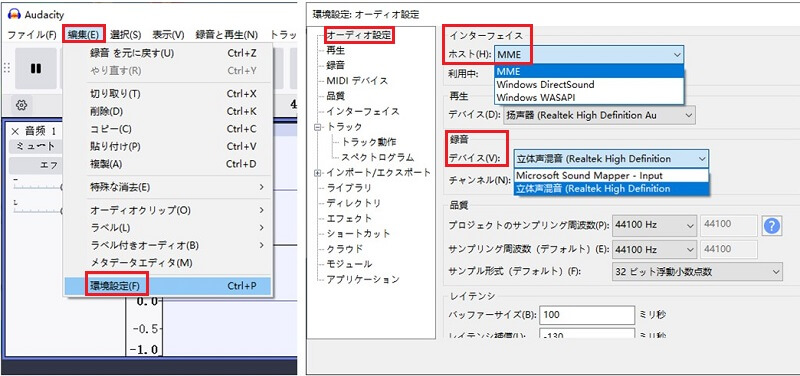Click the Pause button in Audacity toolbar
Viewport: 800px width, 376px height.
(x=36, y=68)
